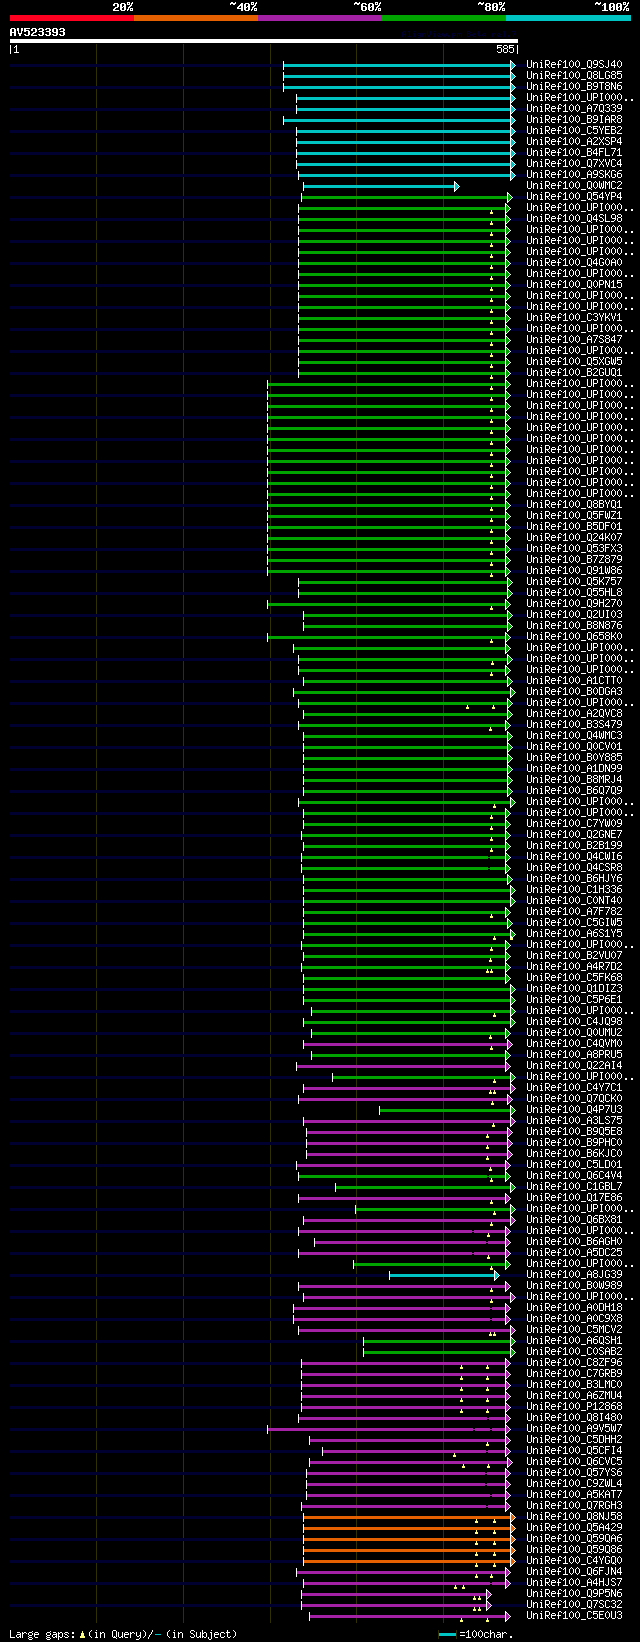Screen dimensions: 640x1642
Task: Select the UniRef100_Q8BYQ1 label
Action: point(574,504)
